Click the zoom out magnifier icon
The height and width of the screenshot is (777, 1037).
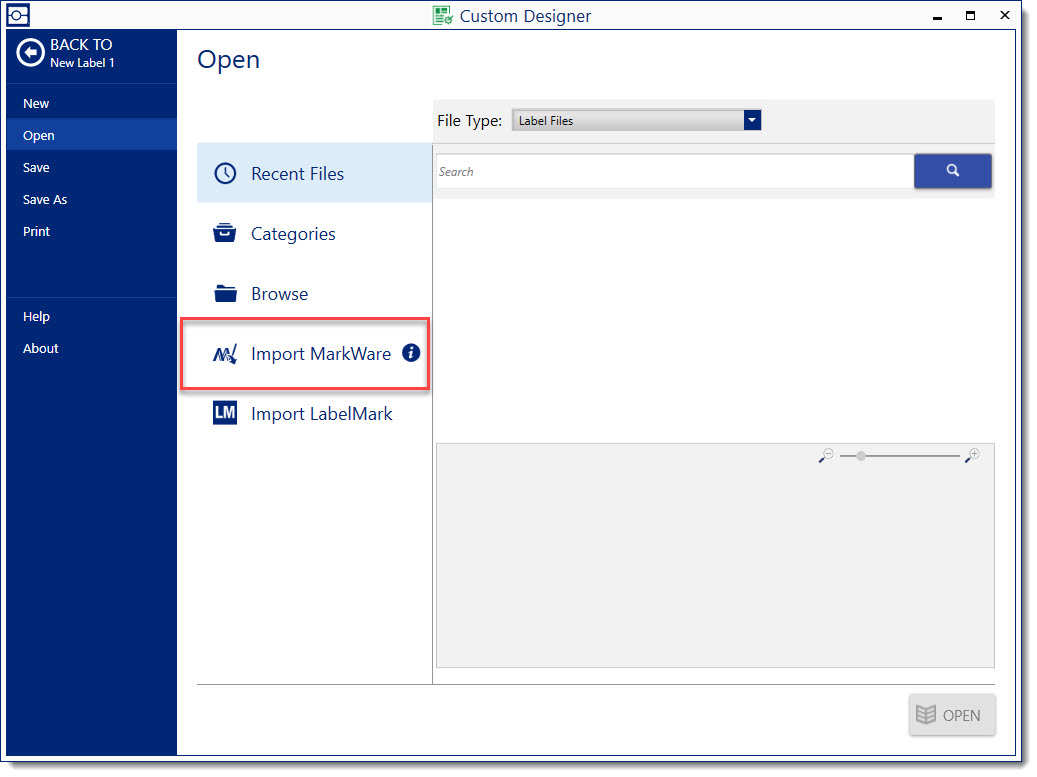pyautogui.click(x=826, y=456)
